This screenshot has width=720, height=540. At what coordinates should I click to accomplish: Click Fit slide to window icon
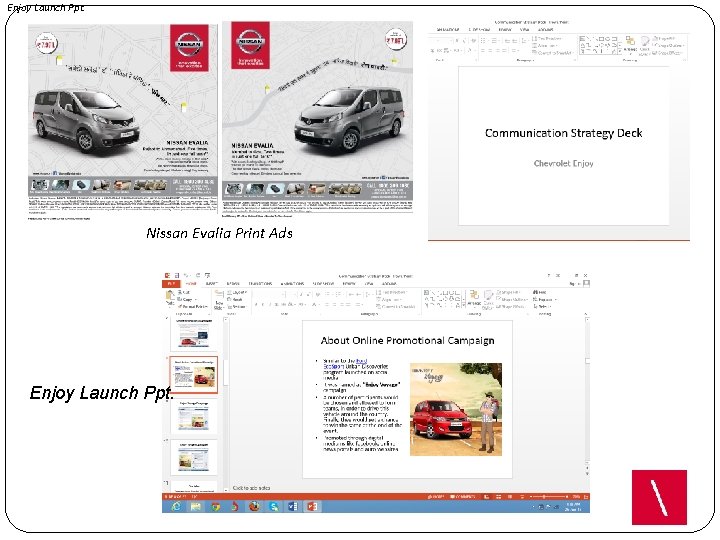click(586, 497)
